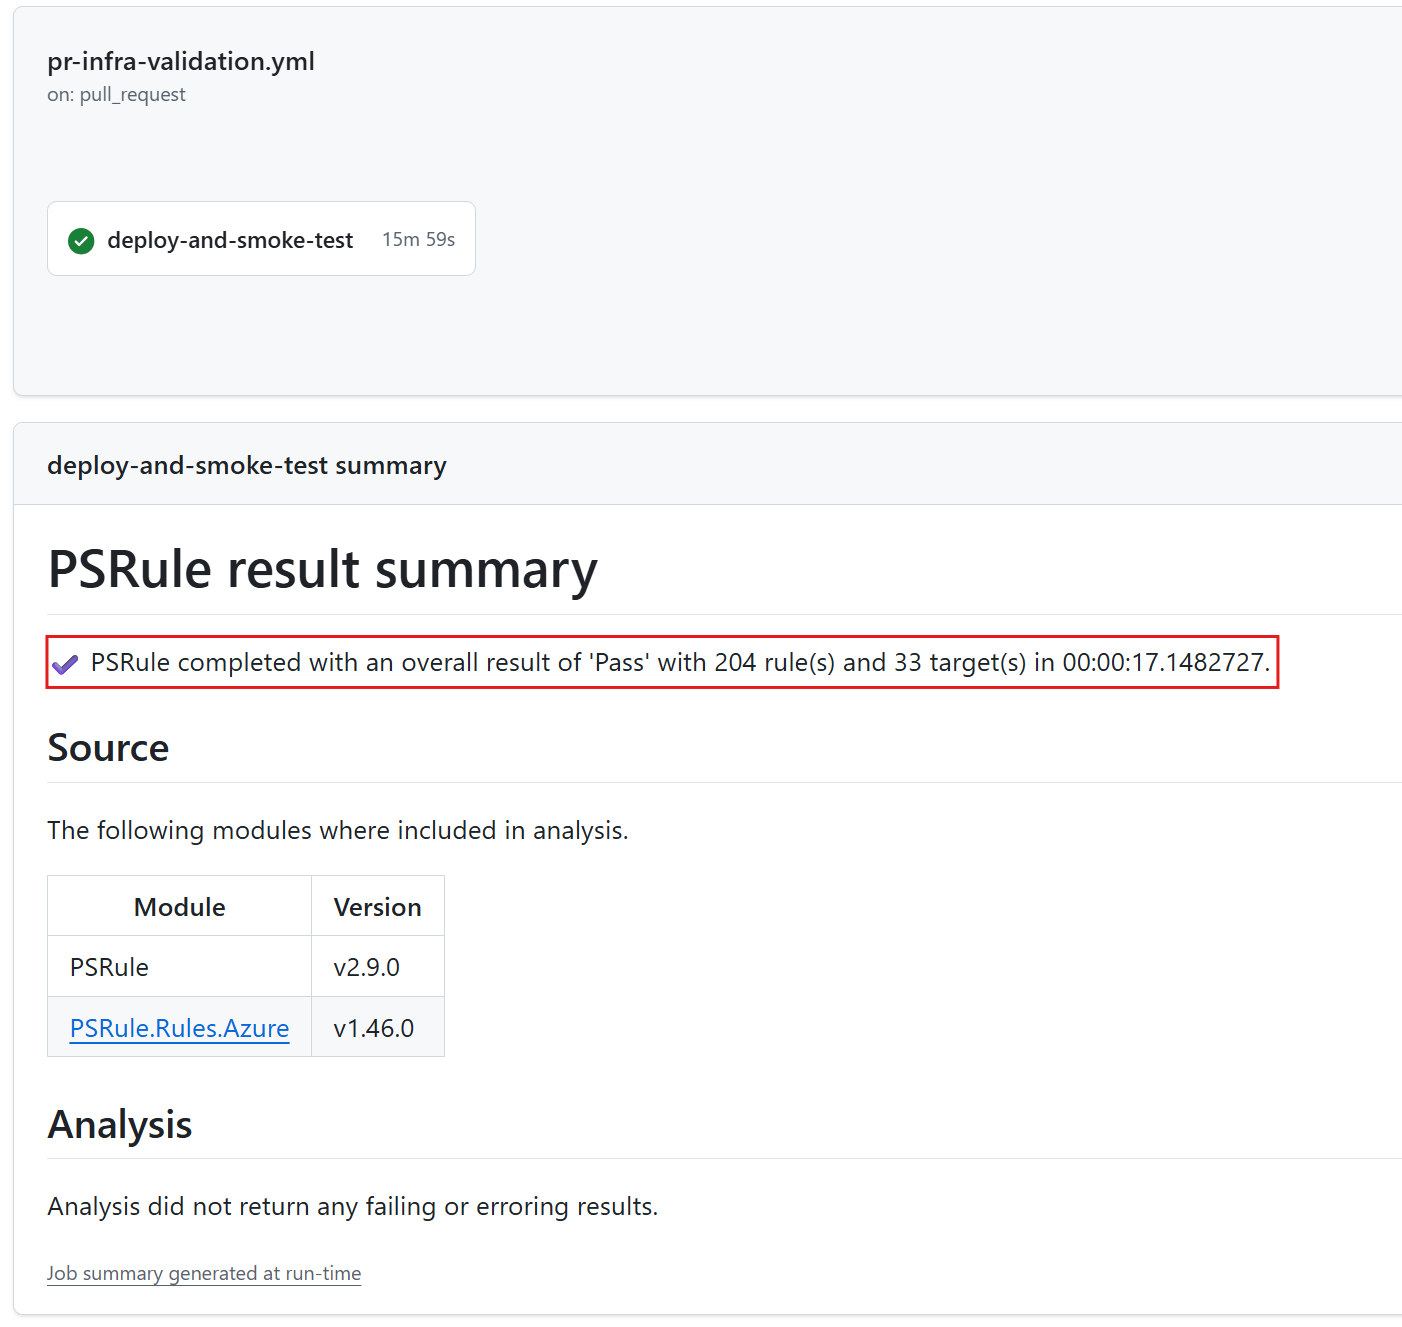Open the PSRule.Rules.Azure link

[179, 1028]
